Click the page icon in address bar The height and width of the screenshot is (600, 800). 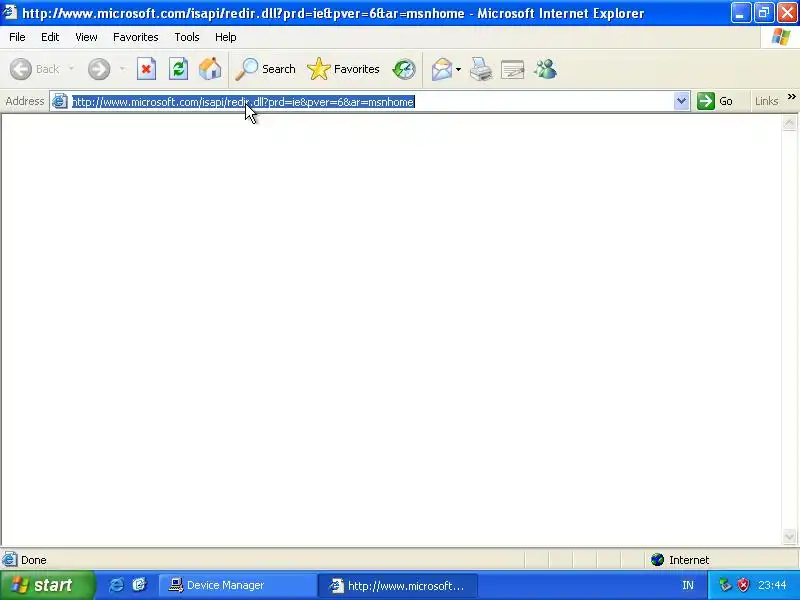pyautogui.click(x=60, y=102)
